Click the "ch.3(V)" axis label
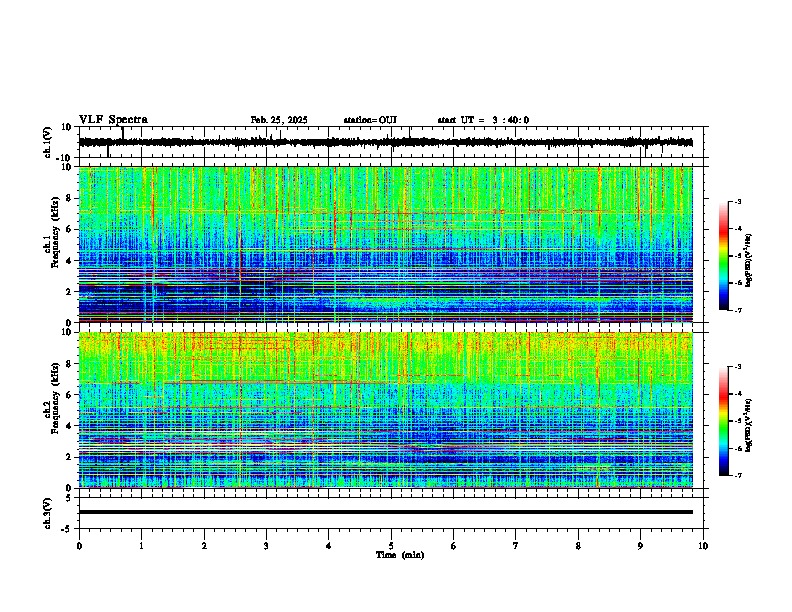 pos(48,513)
